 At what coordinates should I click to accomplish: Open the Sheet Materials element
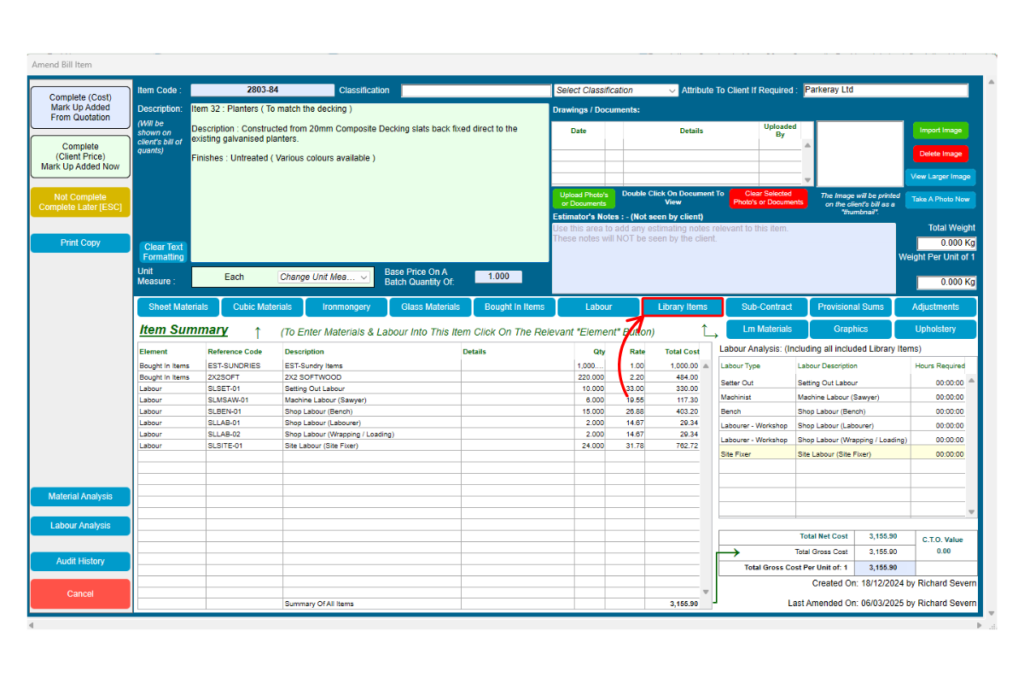tap(178, 307)
